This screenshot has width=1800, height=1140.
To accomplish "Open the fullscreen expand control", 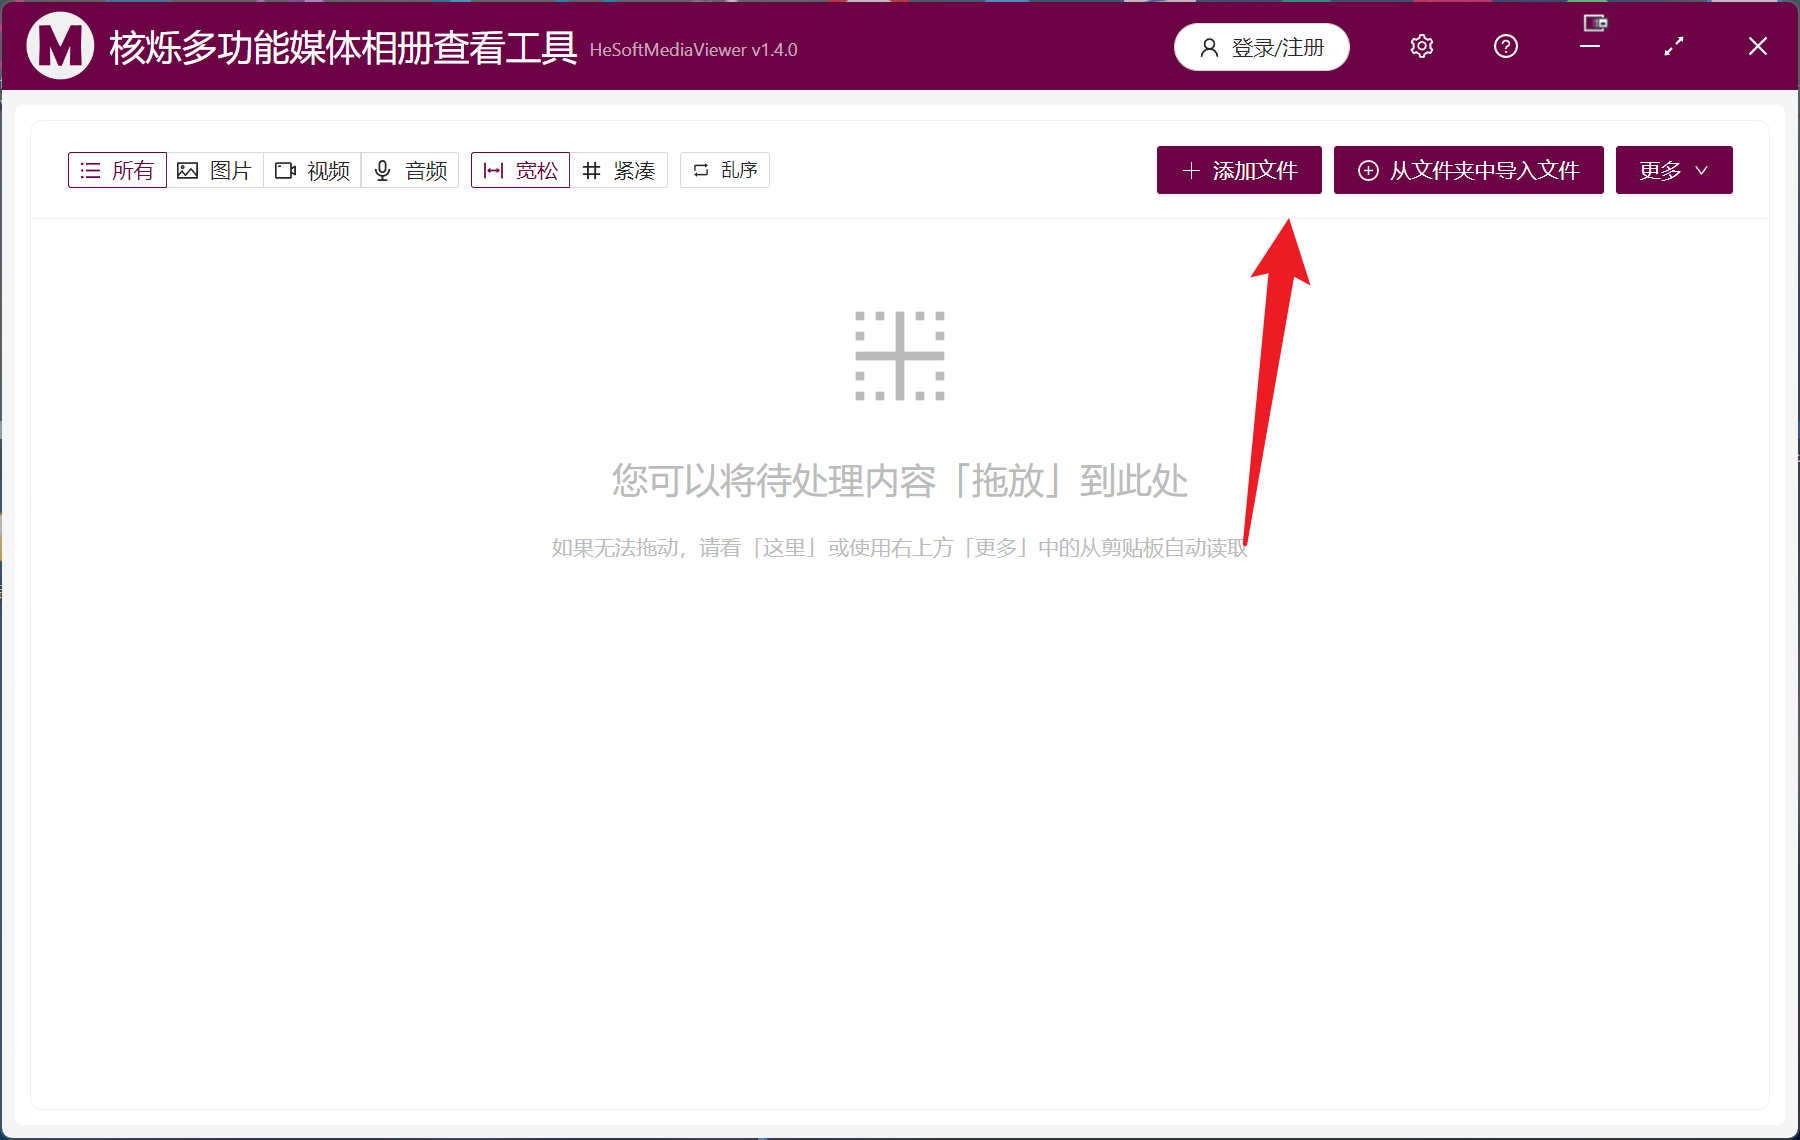I will [1673, 46].
